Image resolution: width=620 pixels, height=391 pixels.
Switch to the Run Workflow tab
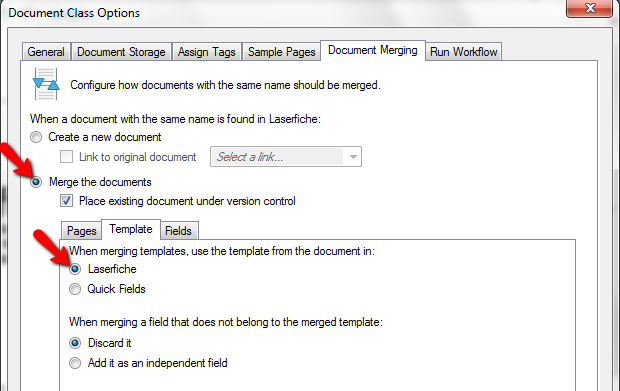click(463, 52)
